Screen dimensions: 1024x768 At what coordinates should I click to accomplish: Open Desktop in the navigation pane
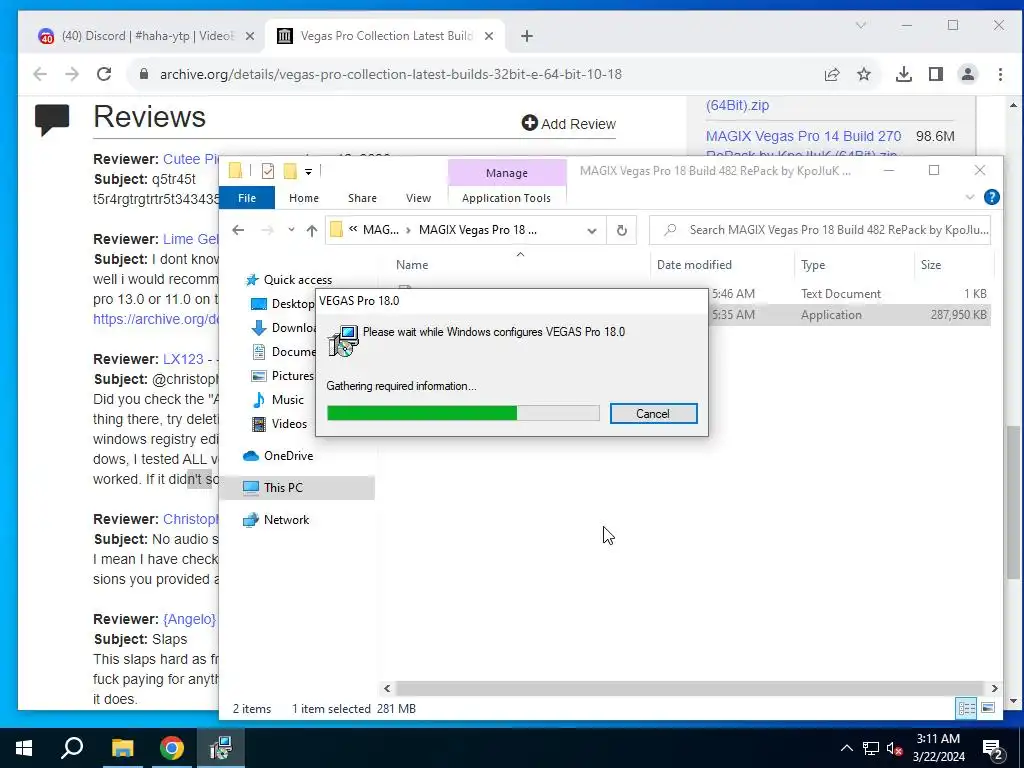pos(283,304)
